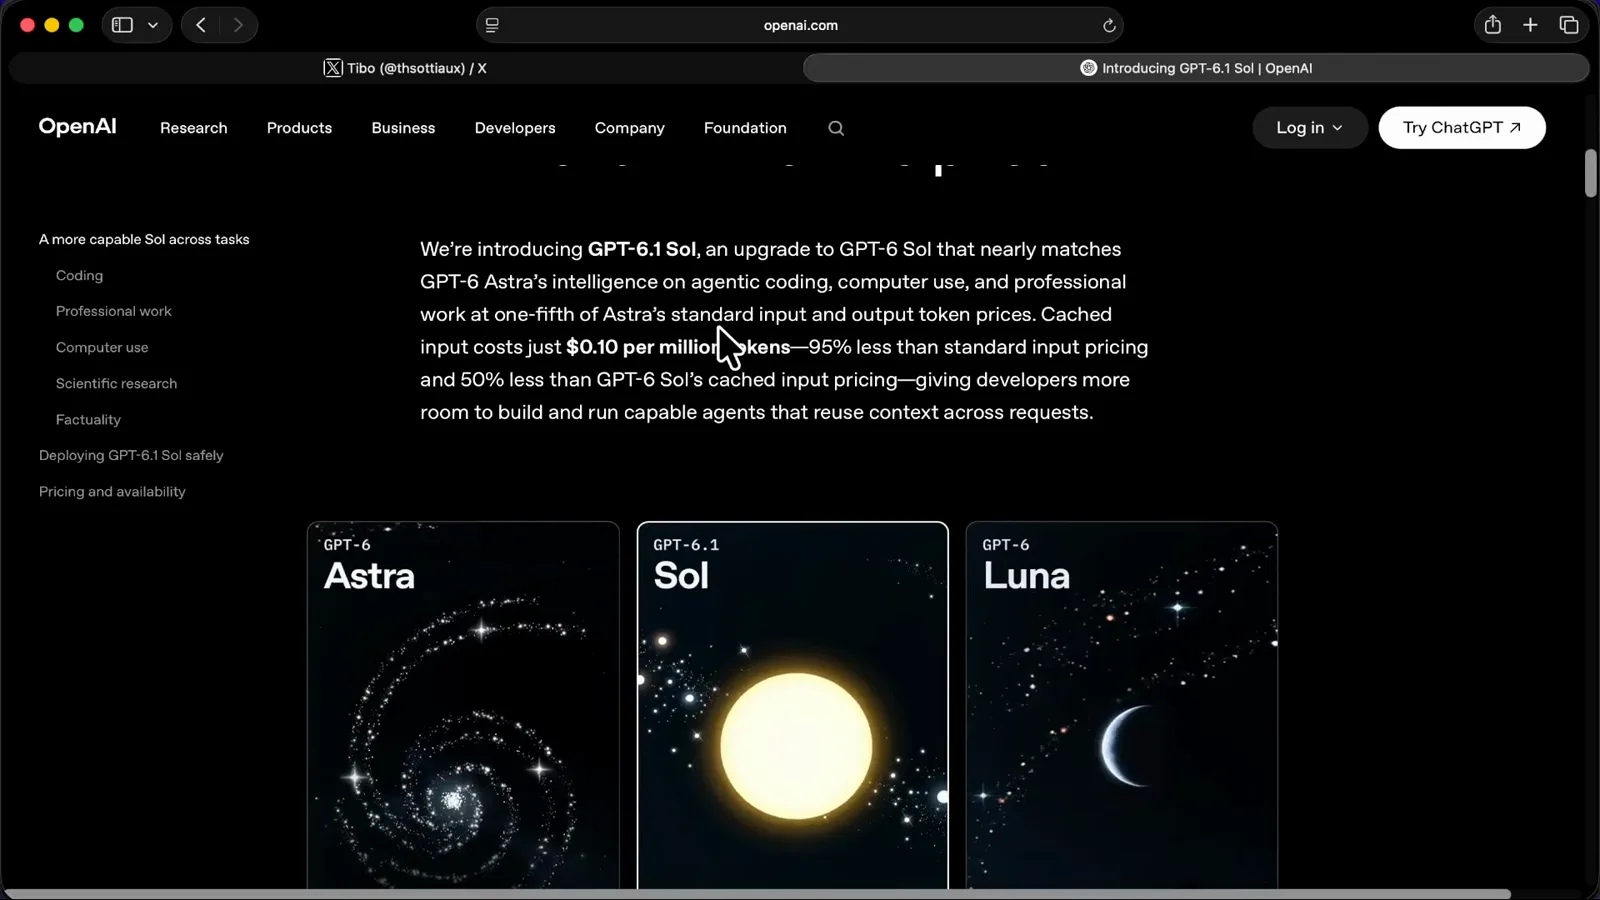
Task: Jump to Deploying GPT-6.1 Sol safely
Action: pos(131,455)
